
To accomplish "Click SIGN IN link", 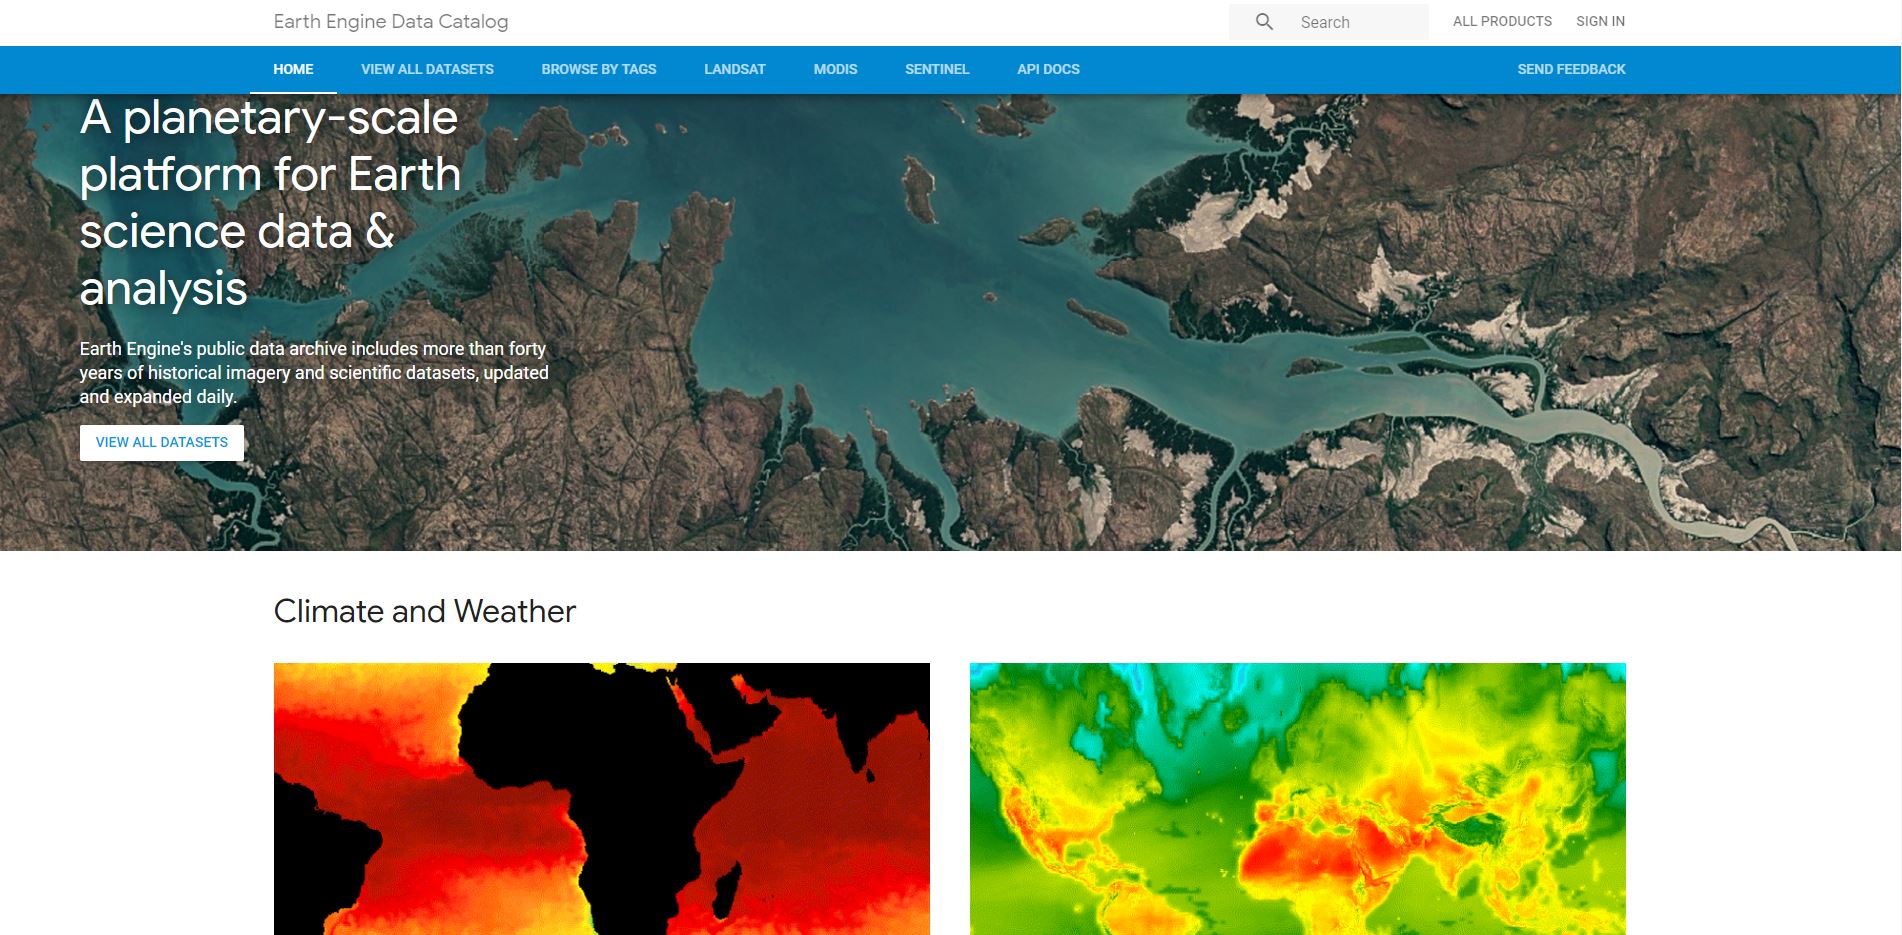I will pos(1600,21).
